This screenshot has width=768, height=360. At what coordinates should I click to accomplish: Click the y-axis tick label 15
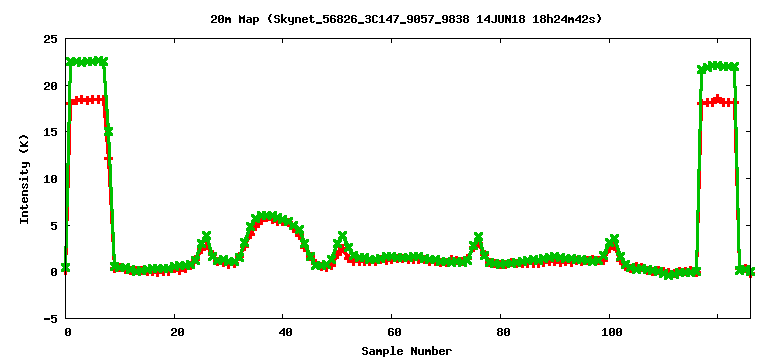tap(50, 132)
